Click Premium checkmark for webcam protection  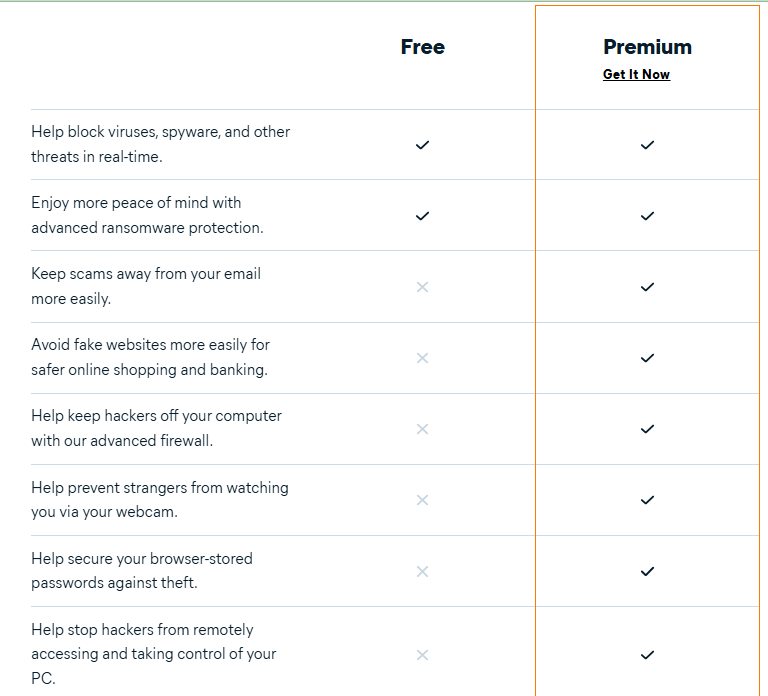[647, 500]
